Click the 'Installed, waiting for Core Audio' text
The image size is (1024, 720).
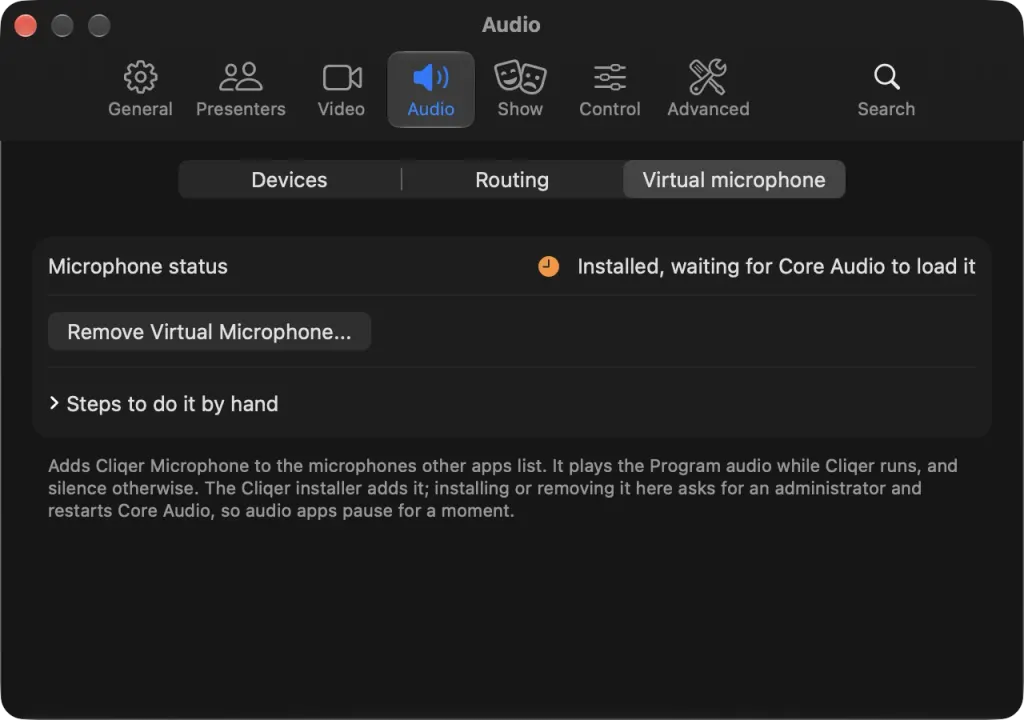tap(776, 267)
